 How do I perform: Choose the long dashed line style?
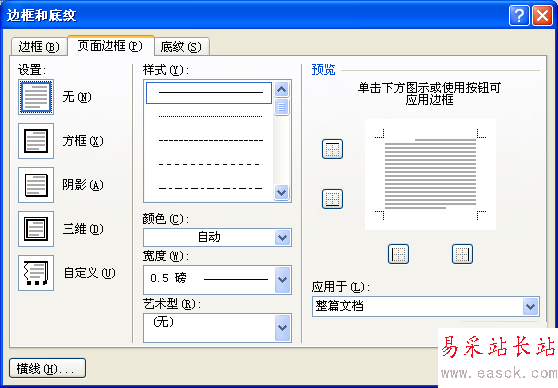pos(210,164)
